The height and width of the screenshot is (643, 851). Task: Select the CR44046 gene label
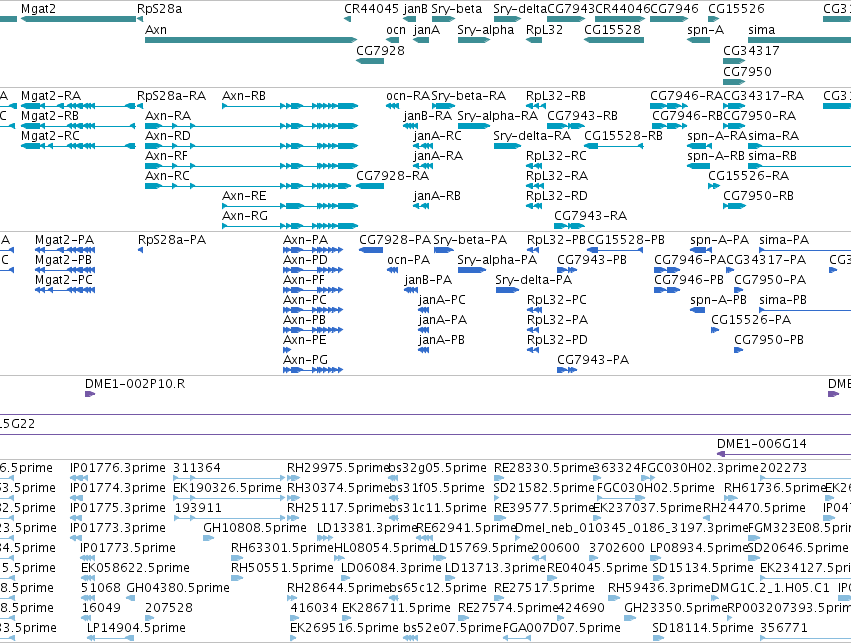[x=623, y=9]
